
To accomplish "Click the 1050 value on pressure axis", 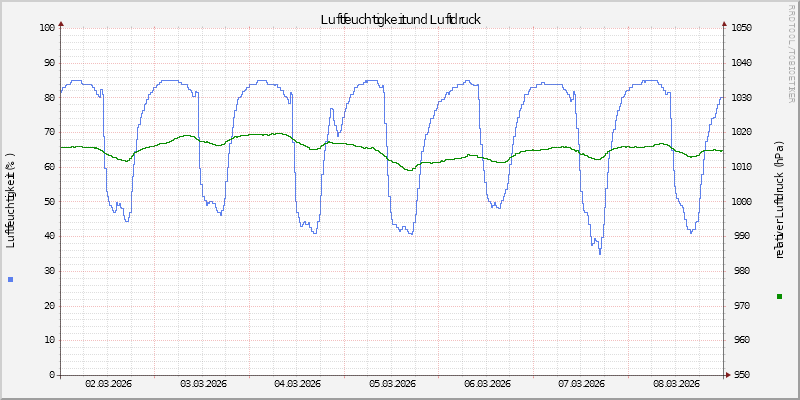I will click(x=741, y=28).
